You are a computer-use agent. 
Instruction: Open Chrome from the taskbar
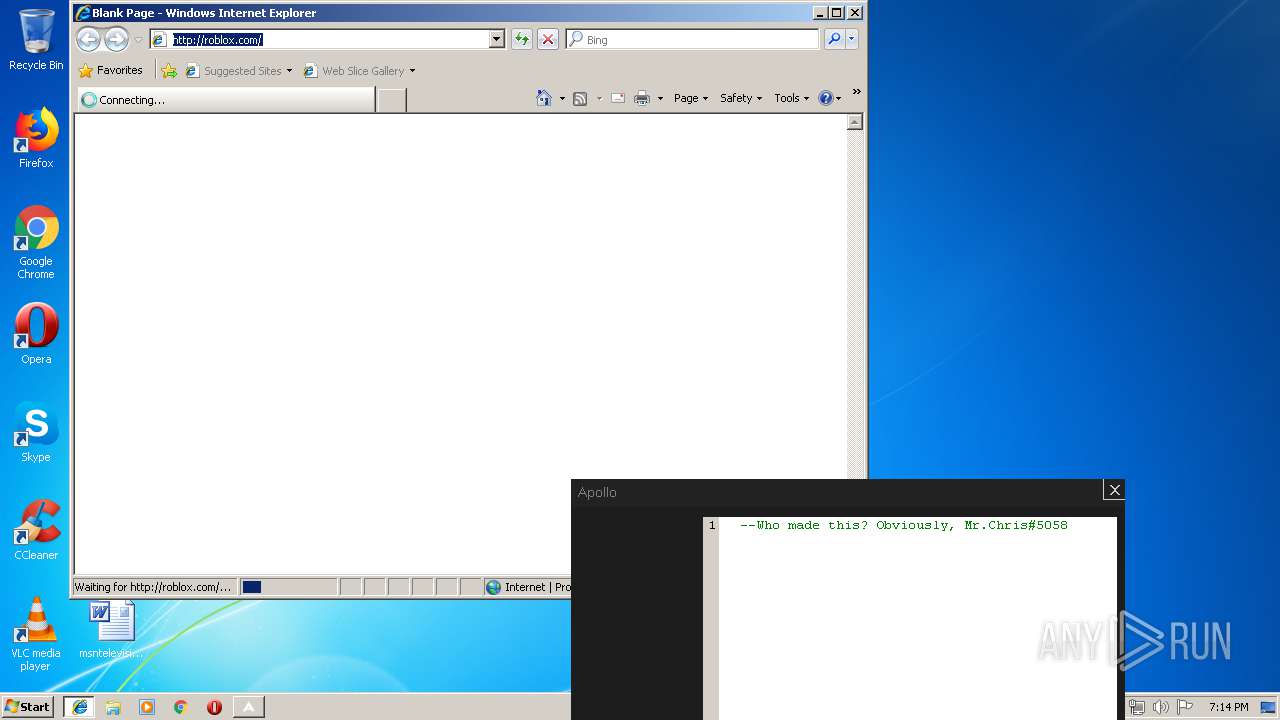pos(181,707)
